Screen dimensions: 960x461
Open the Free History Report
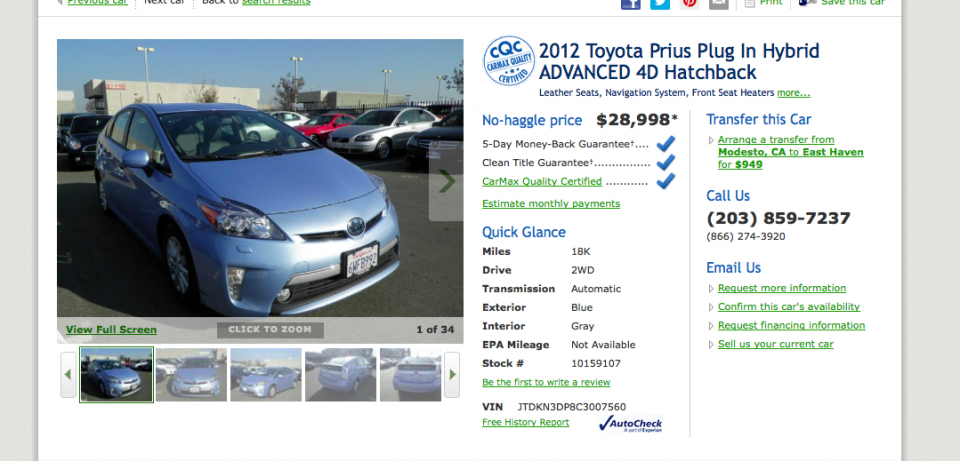pos(525,422)
